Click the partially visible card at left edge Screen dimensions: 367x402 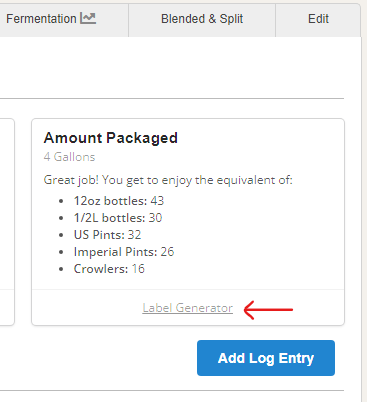tap(7, 222)
